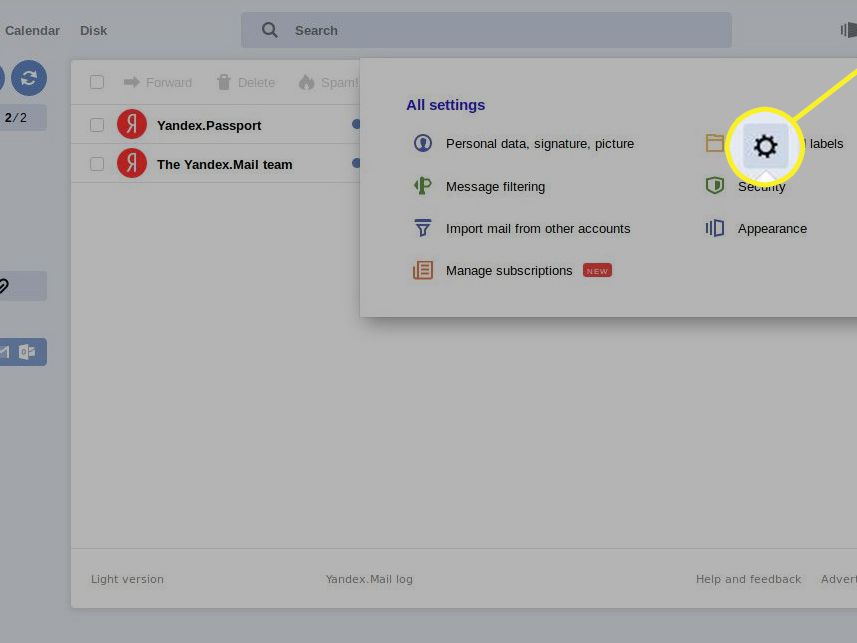Click the Import mail funnel icon
This screenshot has height=643, width=857.
422,228
